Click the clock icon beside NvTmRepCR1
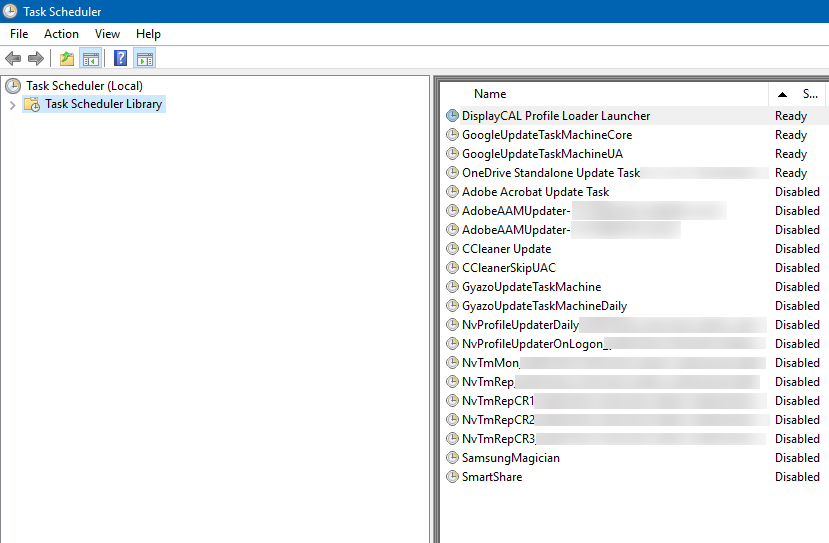The height and width of the screenshot is (543, 829). click(452, 401)
